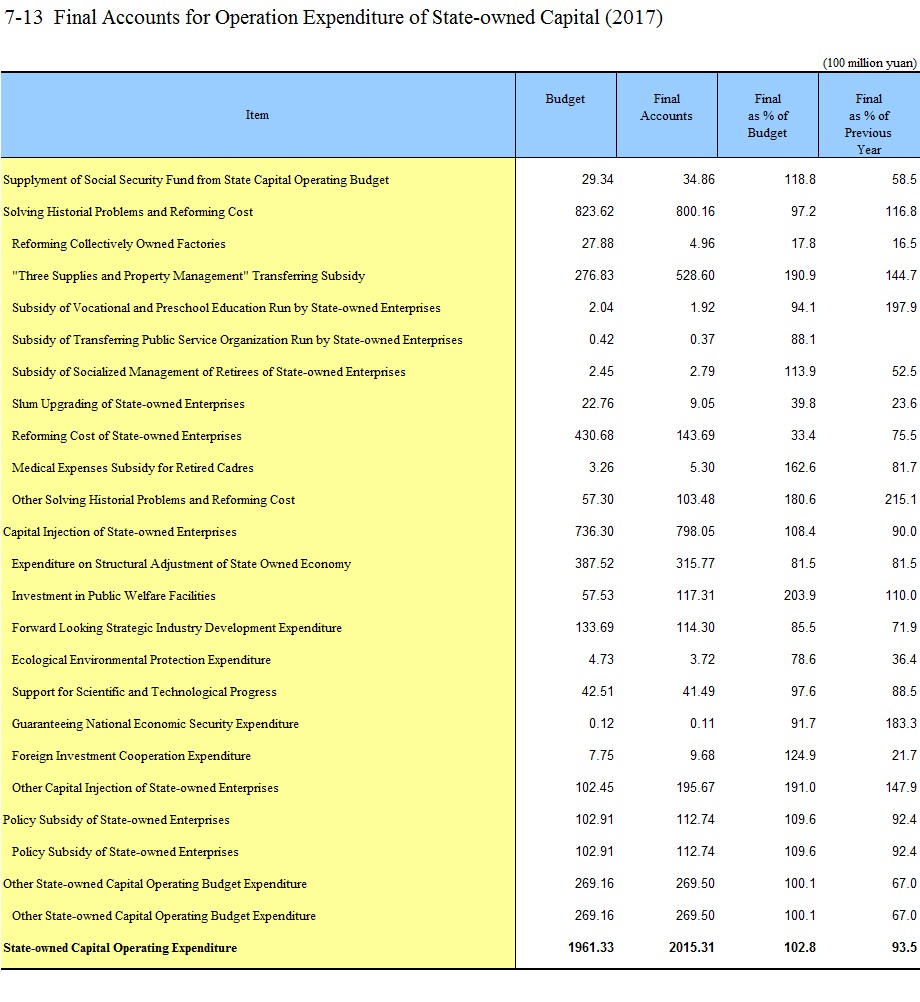920x1002 pixels.
Task: Select previous year percentage 215.1
Action: [x=901, y=499]
